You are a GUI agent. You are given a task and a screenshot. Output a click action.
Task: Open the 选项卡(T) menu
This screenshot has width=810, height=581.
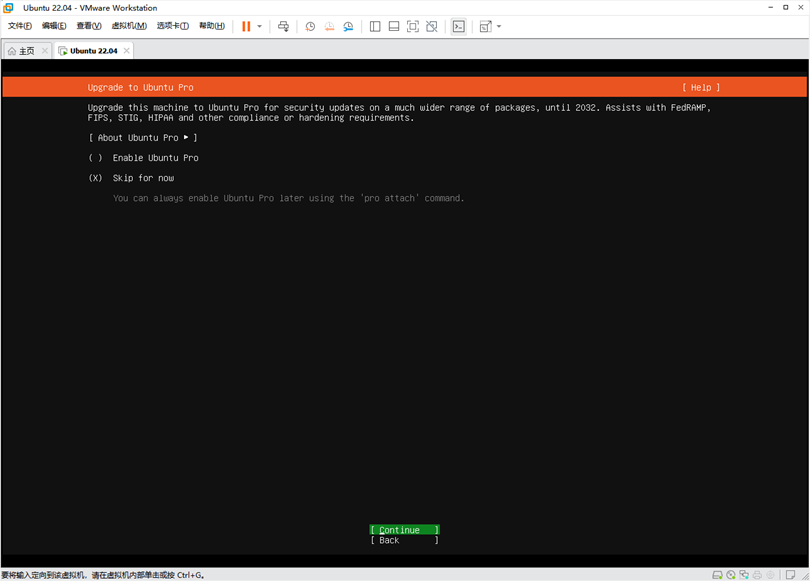pyautogui.click(x=173, y=26)
